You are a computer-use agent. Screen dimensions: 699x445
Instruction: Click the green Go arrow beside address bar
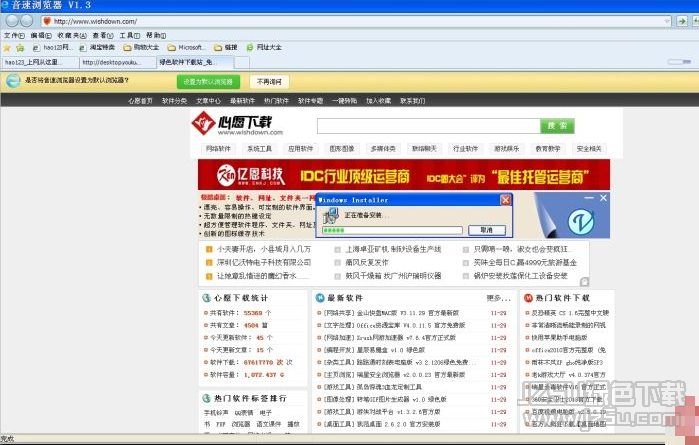682,21
